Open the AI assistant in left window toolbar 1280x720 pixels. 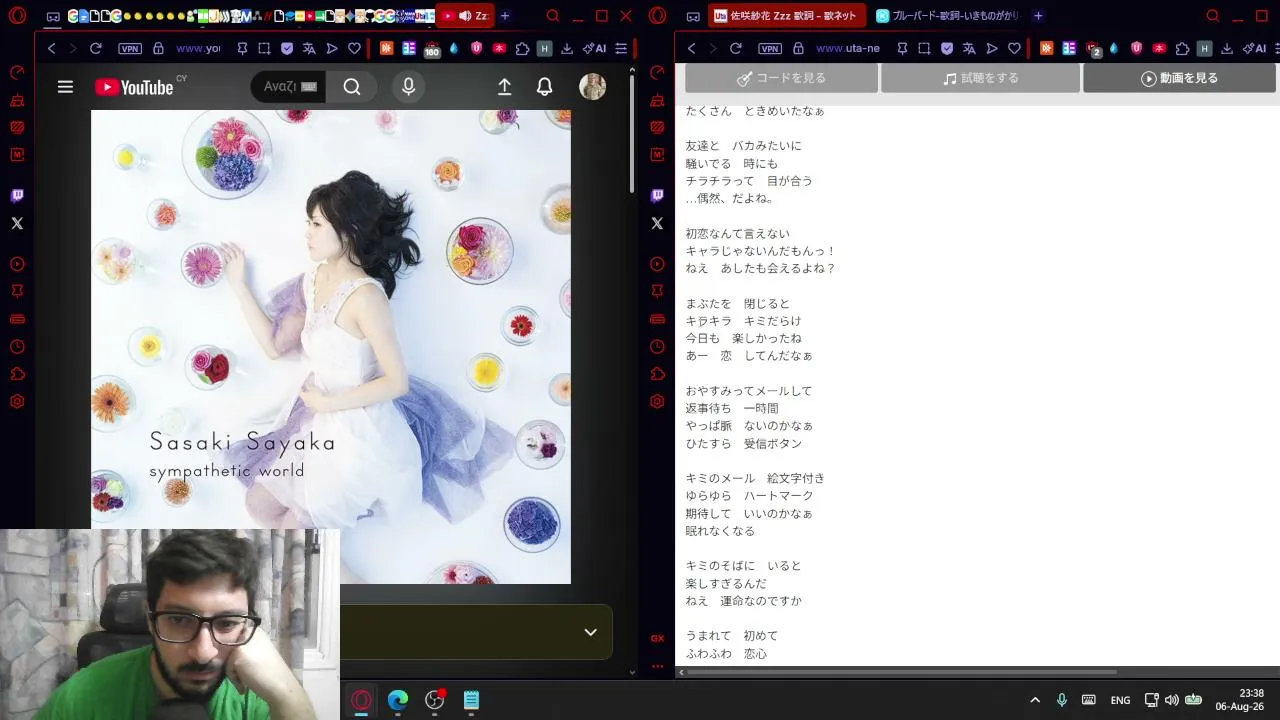[595, 48]
